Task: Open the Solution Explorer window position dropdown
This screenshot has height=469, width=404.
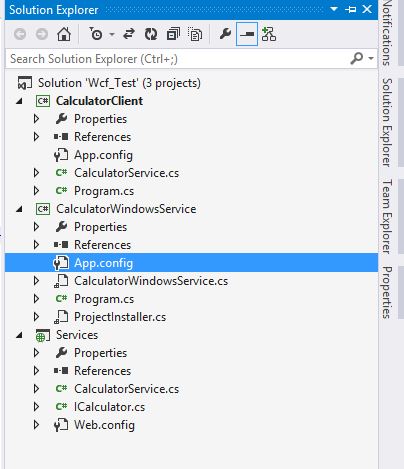Action: (334, 9)
